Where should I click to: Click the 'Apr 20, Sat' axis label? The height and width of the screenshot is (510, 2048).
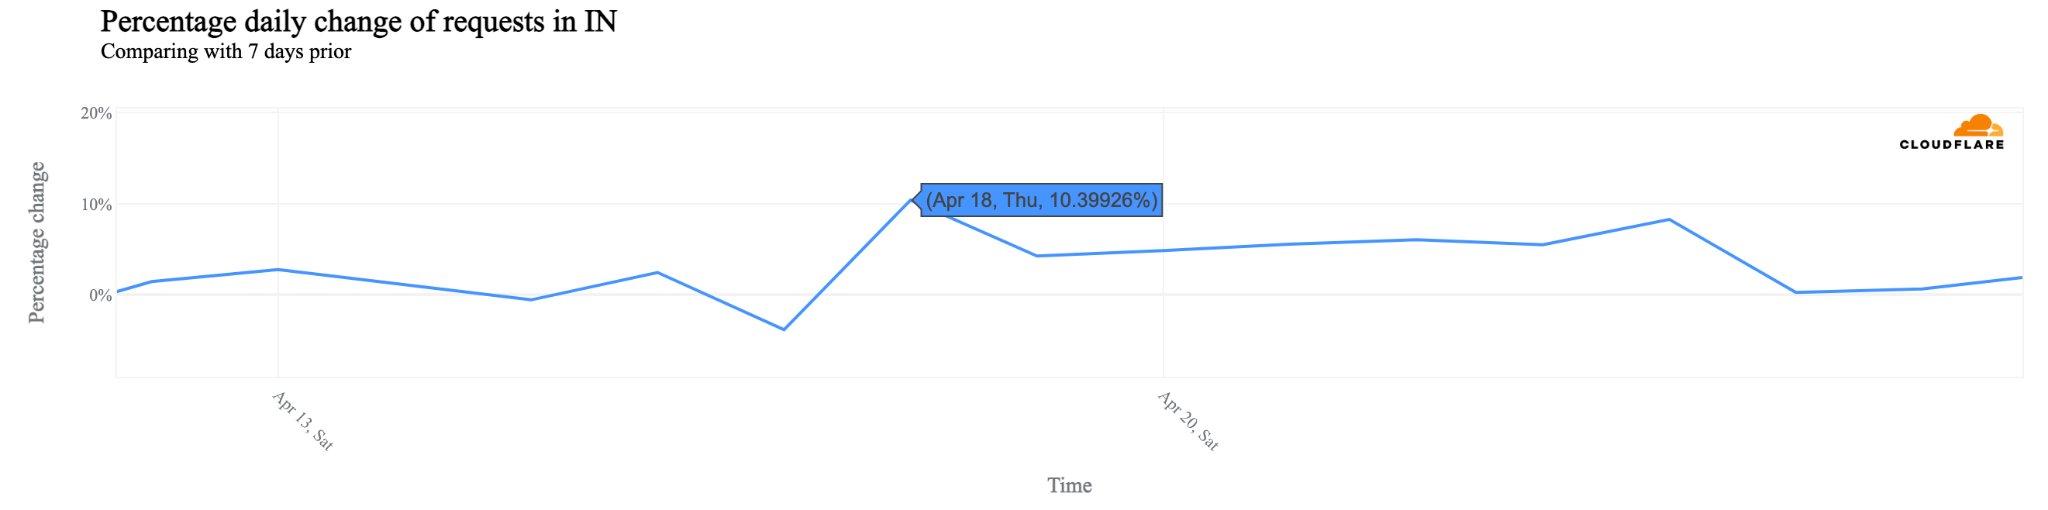1188,421
